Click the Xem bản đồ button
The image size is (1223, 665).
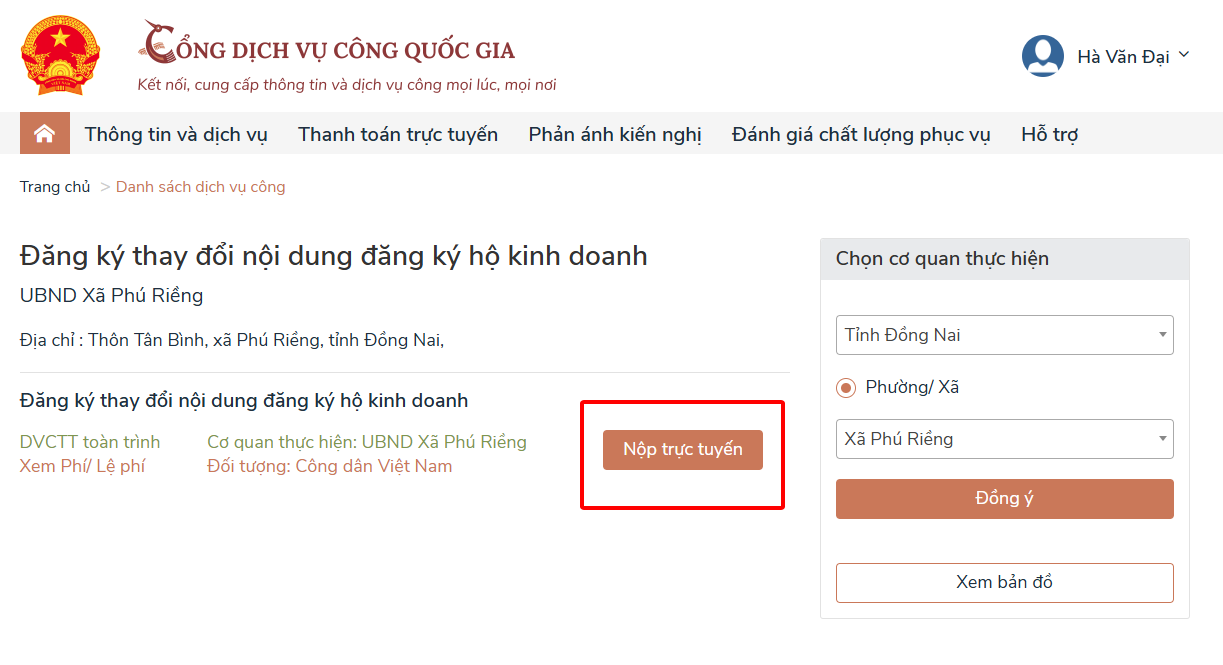pyautogui.click(x=1003, y=583)
